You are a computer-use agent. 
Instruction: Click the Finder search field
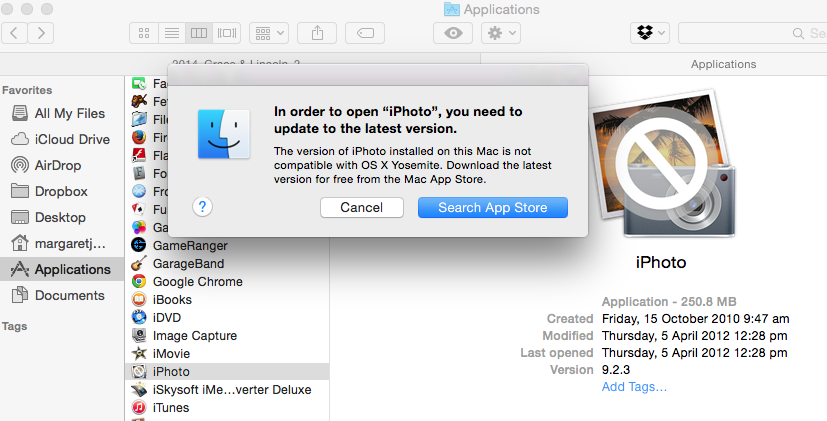753,33
